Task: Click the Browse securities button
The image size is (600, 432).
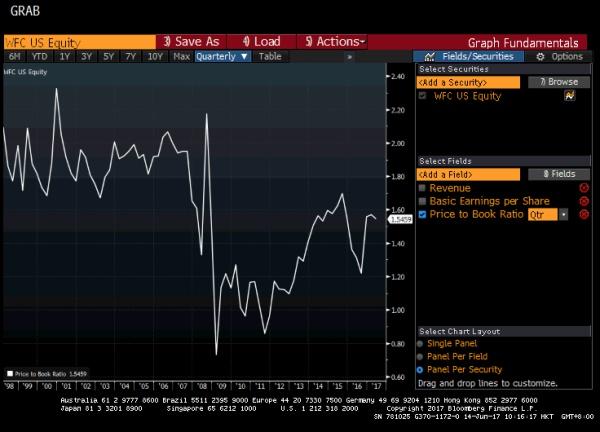Action: tap(559, 82)
